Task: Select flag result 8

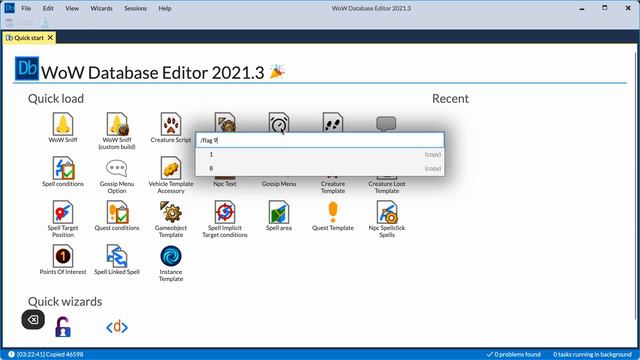Action: [320, 168]
